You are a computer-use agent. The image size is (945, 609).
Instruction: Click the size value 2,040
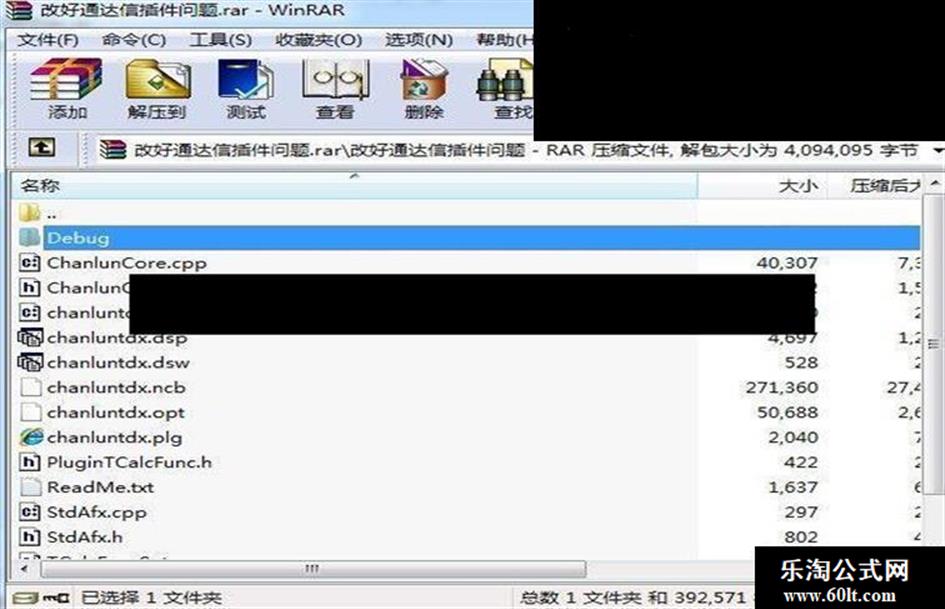[793, 437]
